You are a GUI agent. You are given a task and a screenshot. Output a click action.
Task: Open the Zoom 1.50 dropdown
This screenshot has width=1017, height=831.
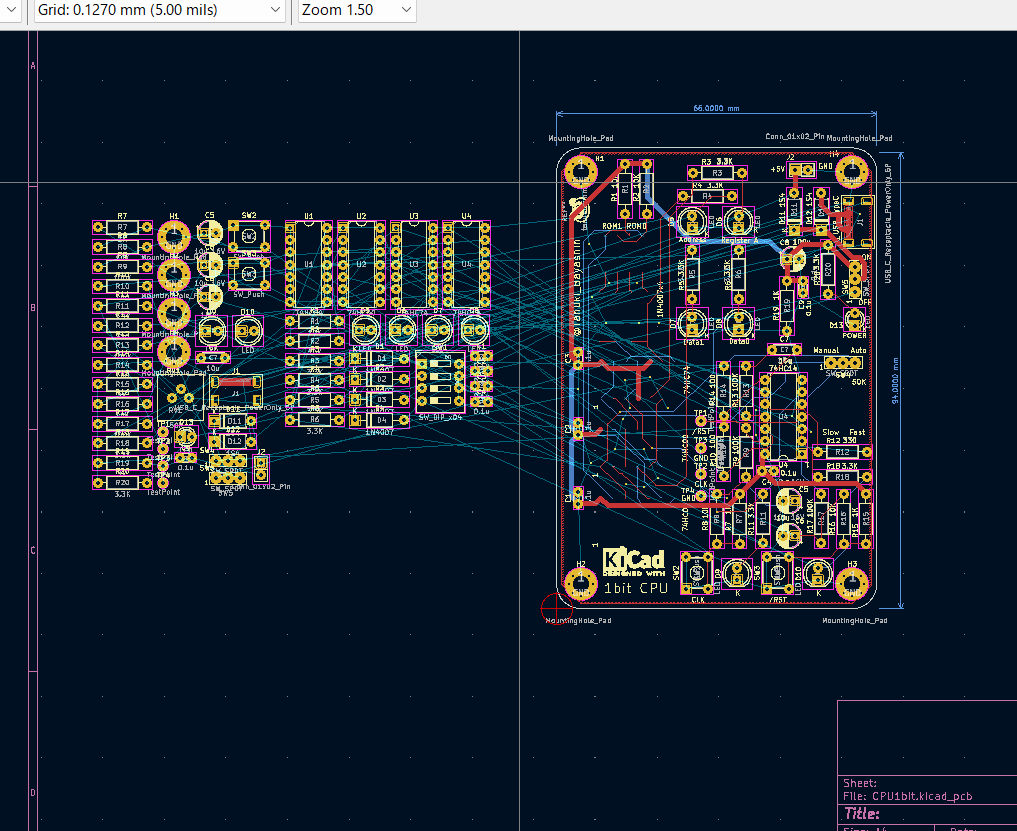pos(356,10)
